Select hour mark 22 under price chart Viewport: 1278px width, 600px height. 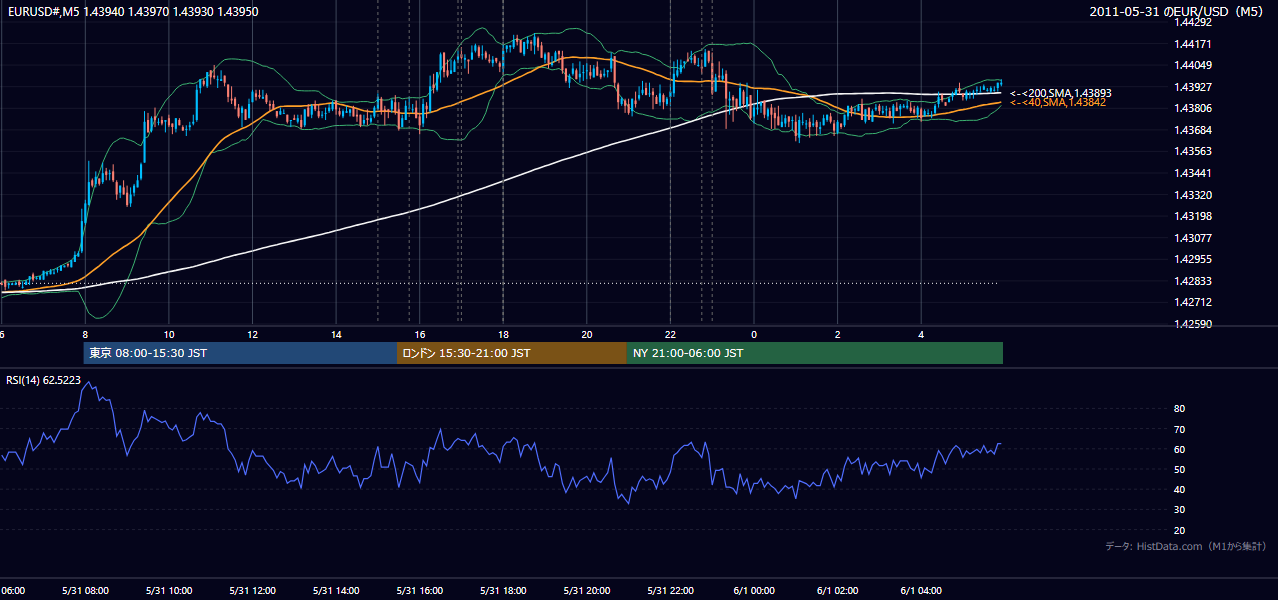670,334
